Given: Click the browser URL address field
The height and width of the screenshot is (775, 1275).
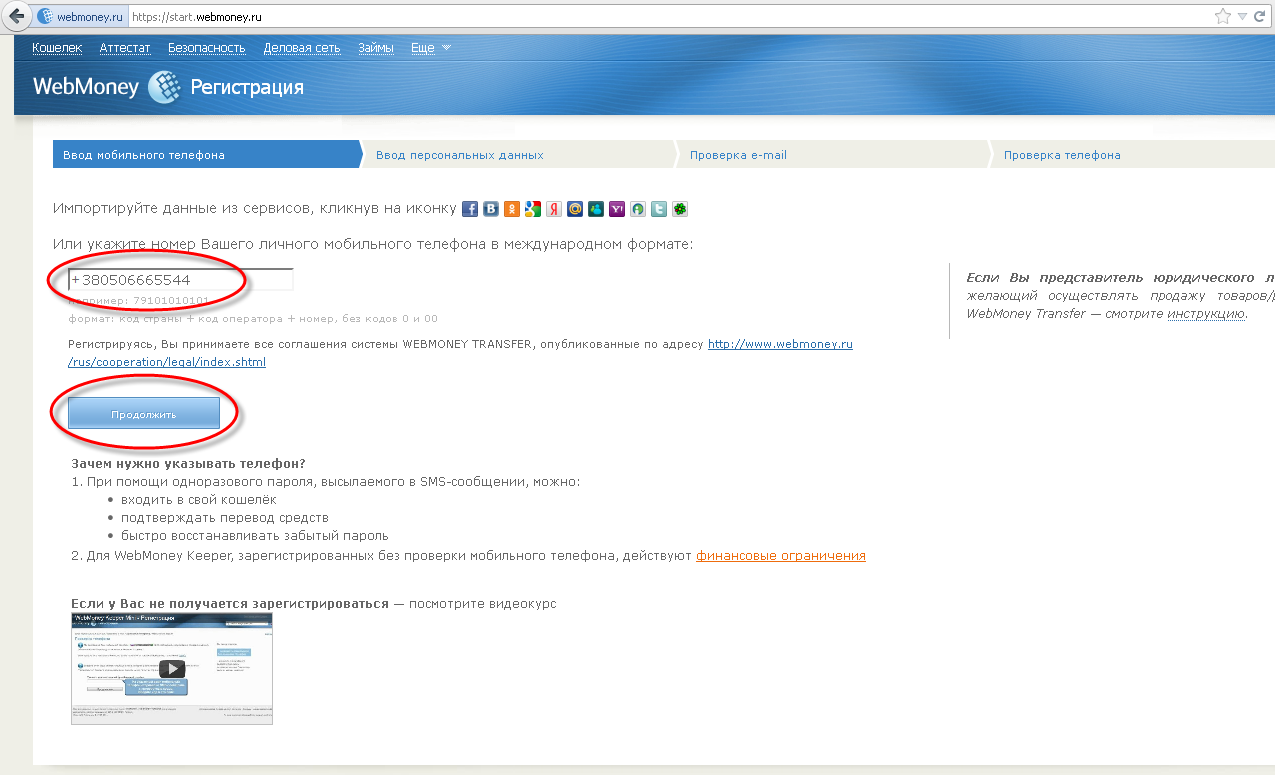Looking at the screenshot, I should 670,17.
